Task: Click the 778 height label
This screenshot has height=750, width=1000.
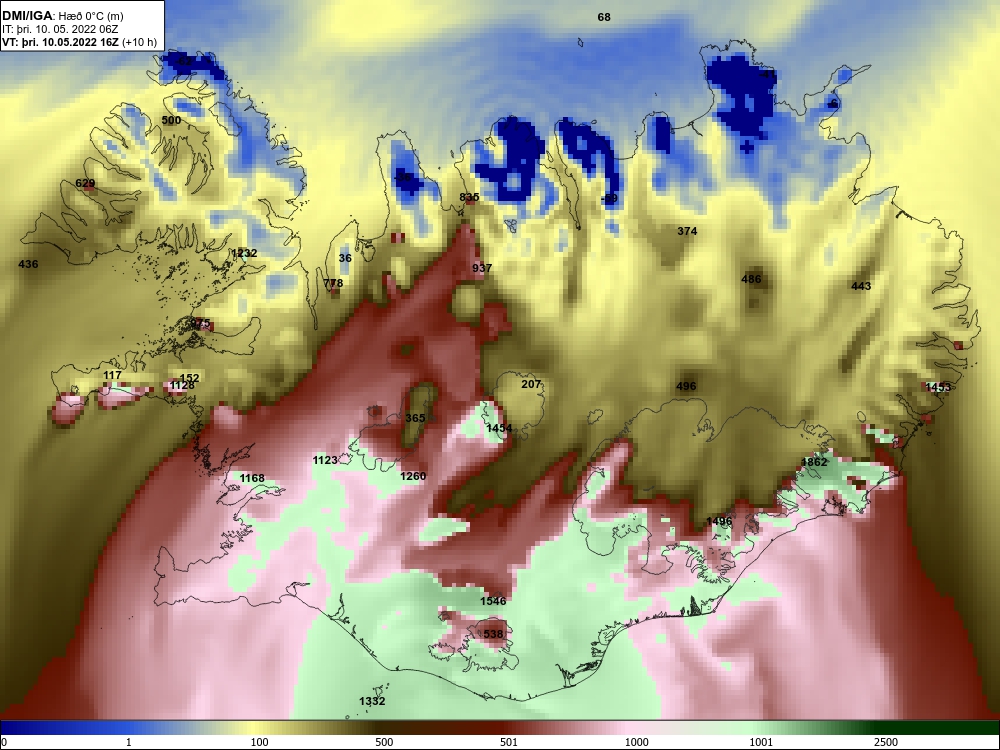Action: point(333,283)
